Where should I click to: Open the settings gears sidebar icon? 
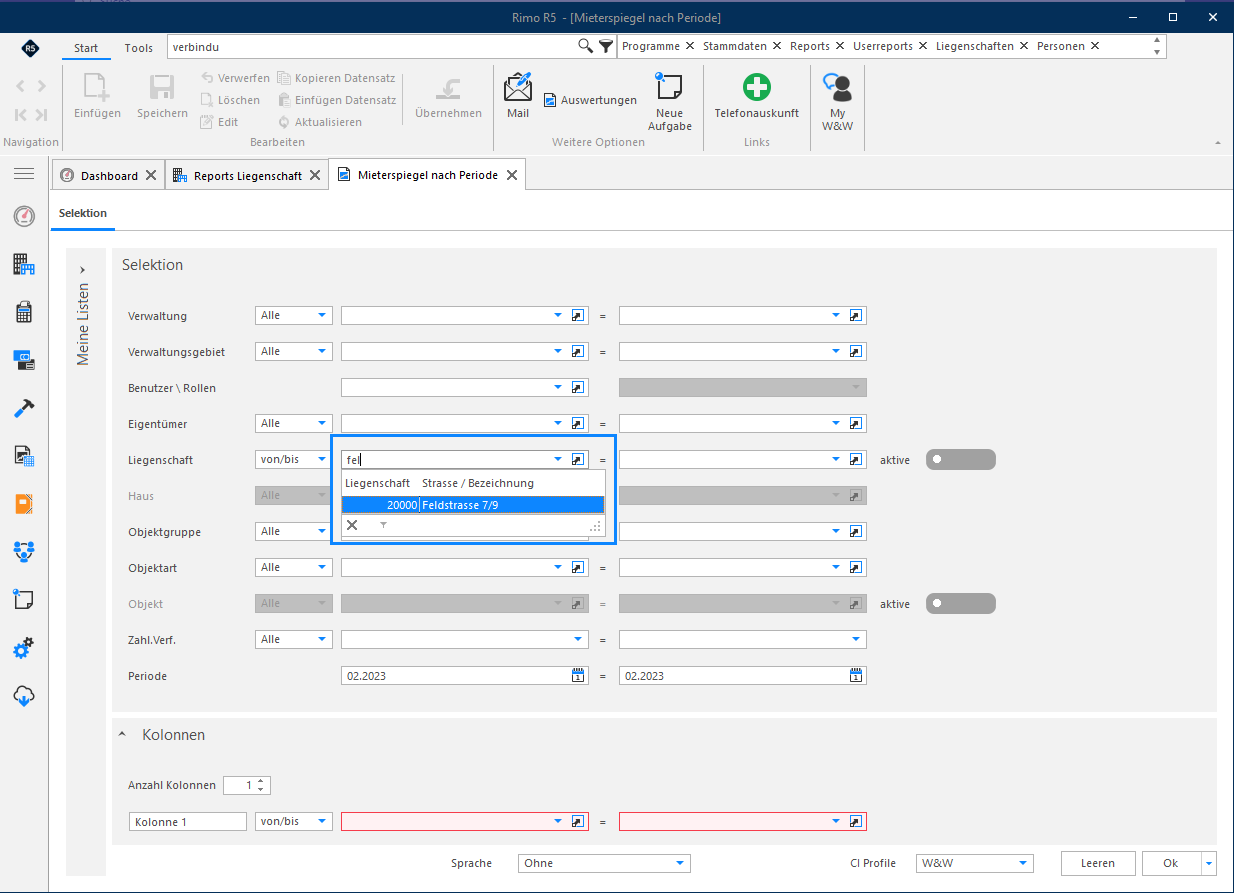[24, 648]
